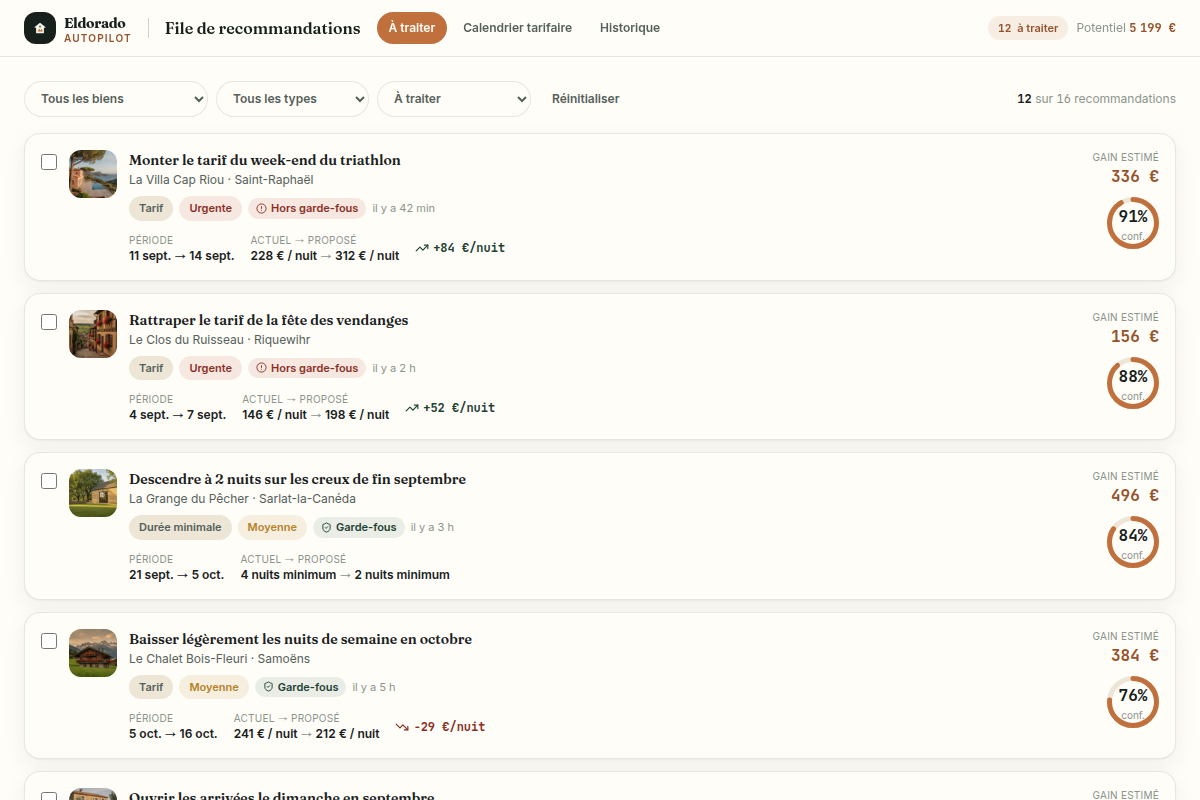The image size is (1200, 800).
Task: Open Monter le tarif du week-end du triathlon
Action: click(265, 160)
